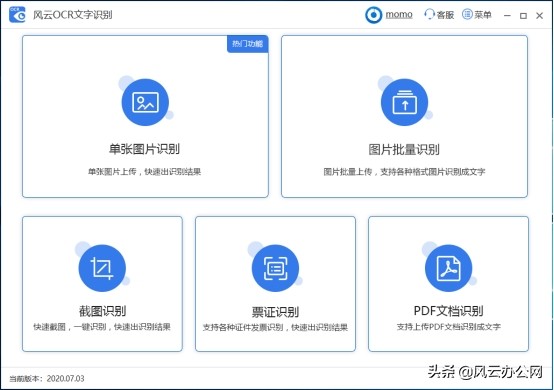Click text 单张图片上传，快速出识别结果

coord(144,172)
